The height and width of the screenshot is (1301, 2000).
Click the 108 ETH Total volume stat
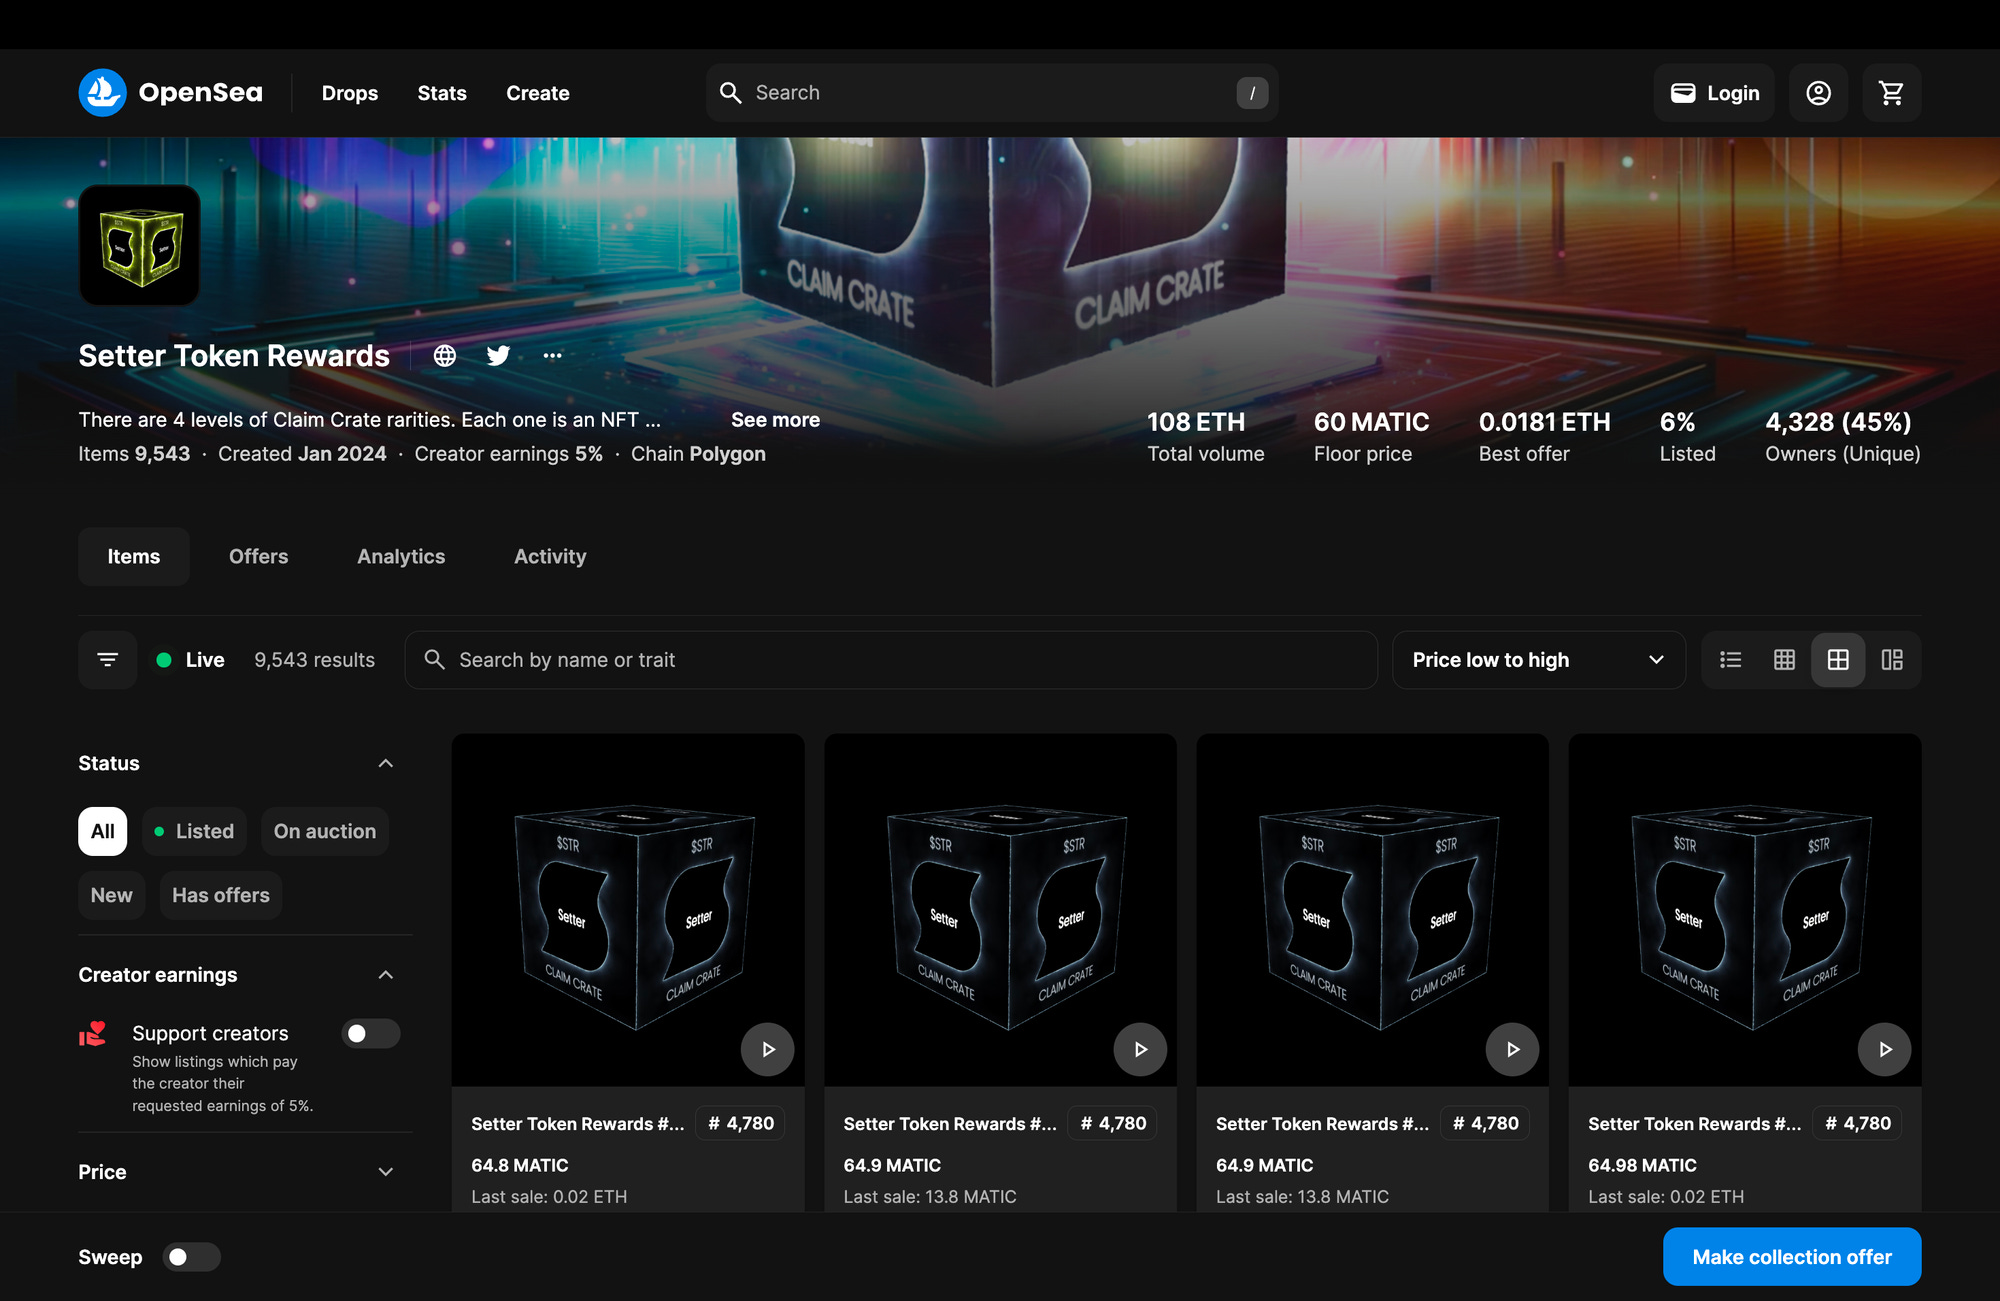coord(1205,437)
